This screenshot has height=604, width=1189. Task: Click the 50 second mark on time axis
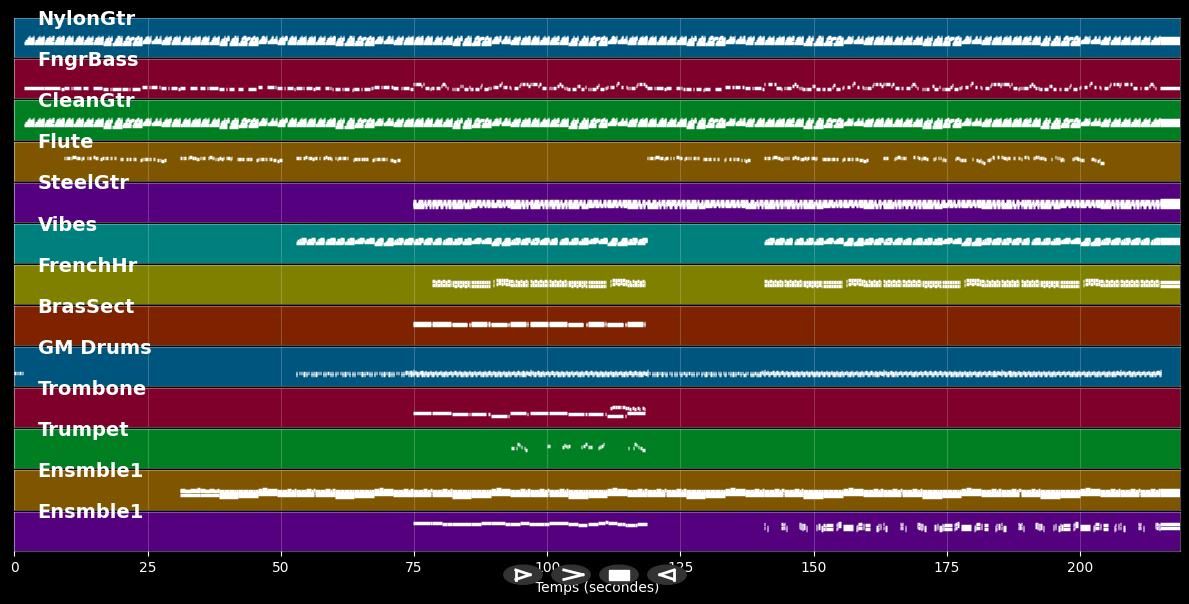point(281,567)
